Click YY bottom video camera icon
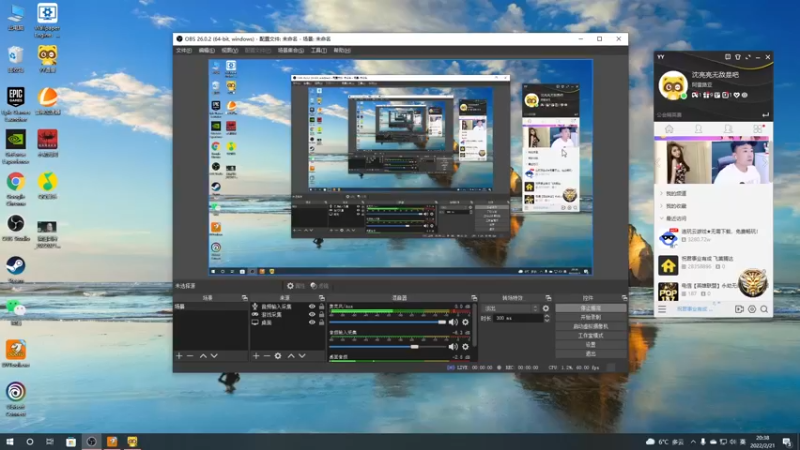800x450 pixels. click(739, 309)
